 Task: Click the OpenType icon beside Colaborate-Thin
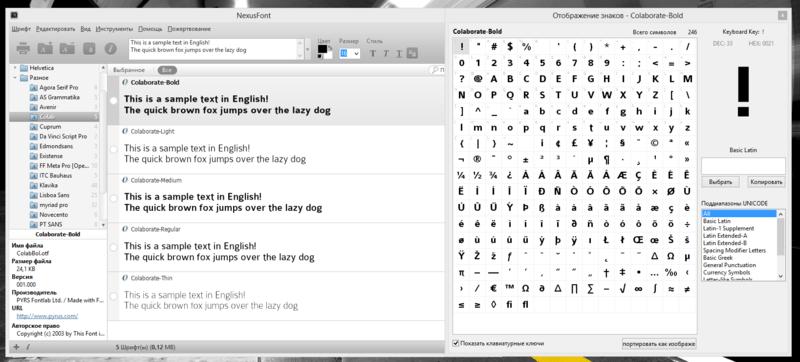[x=126, y=278]
